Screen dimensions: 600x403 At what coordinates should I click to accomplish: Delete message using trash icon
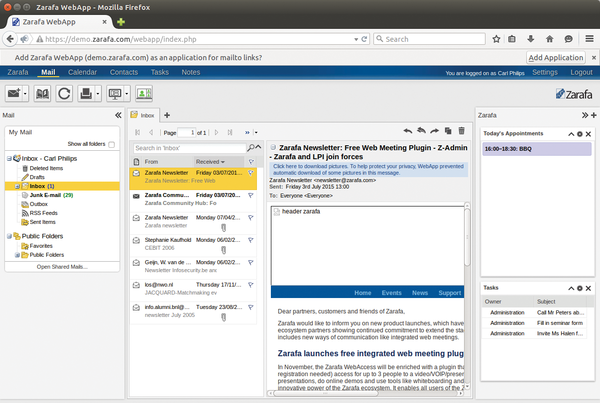[x=461, y=131]
